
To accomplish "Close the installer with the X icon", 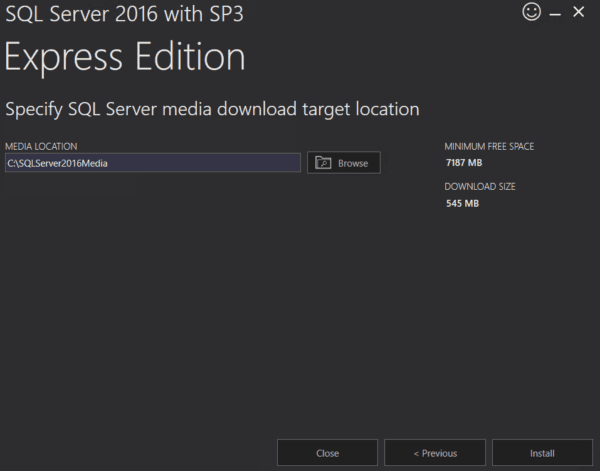I will (579, 12).
